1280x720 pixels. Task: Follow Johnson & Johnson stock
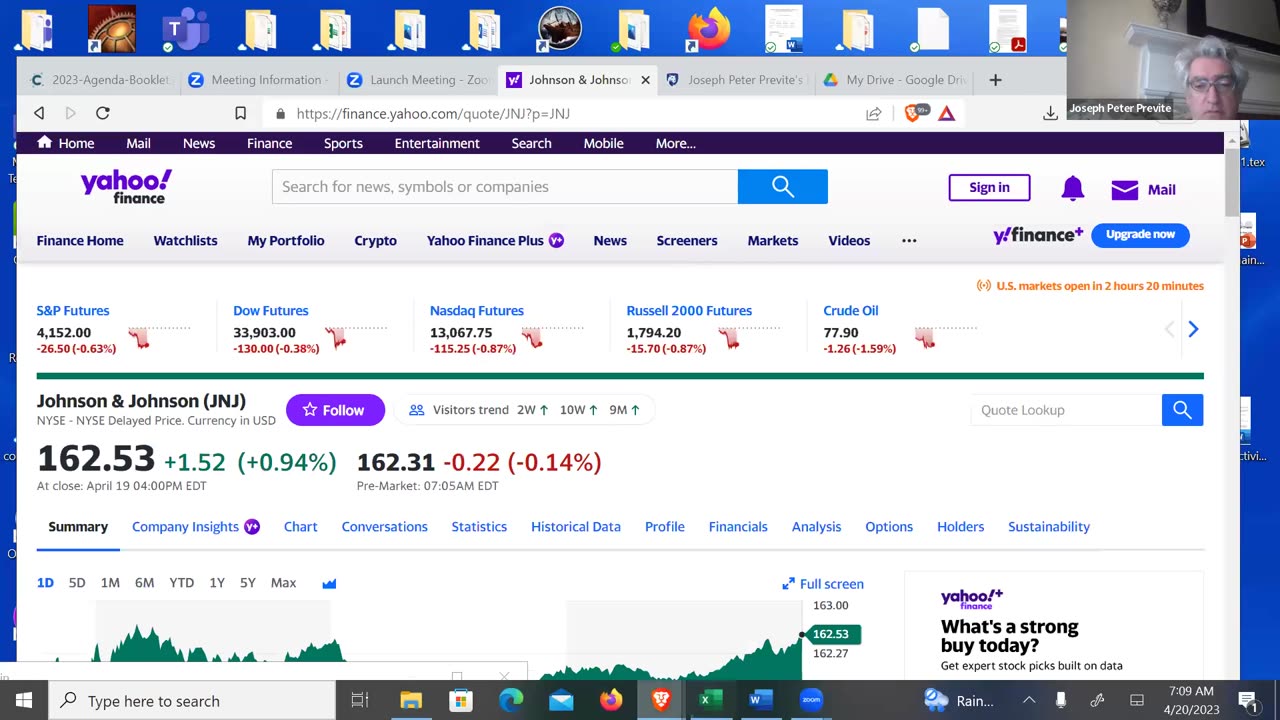tap(335, 410)
